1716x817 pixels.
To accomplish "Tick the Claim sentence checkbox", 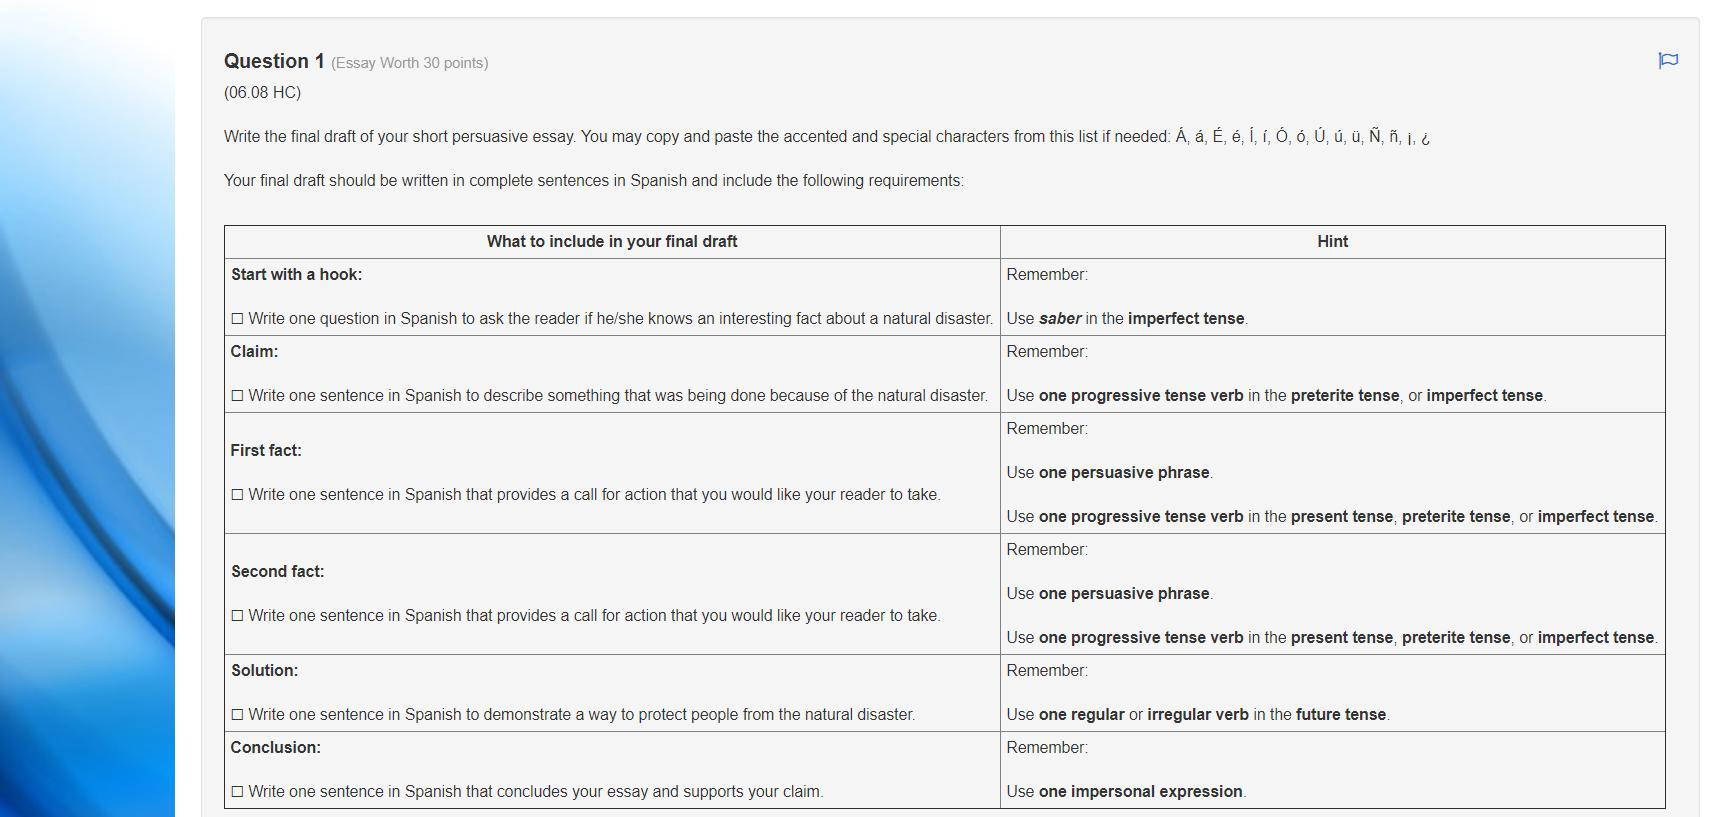I will pos(237,396).
